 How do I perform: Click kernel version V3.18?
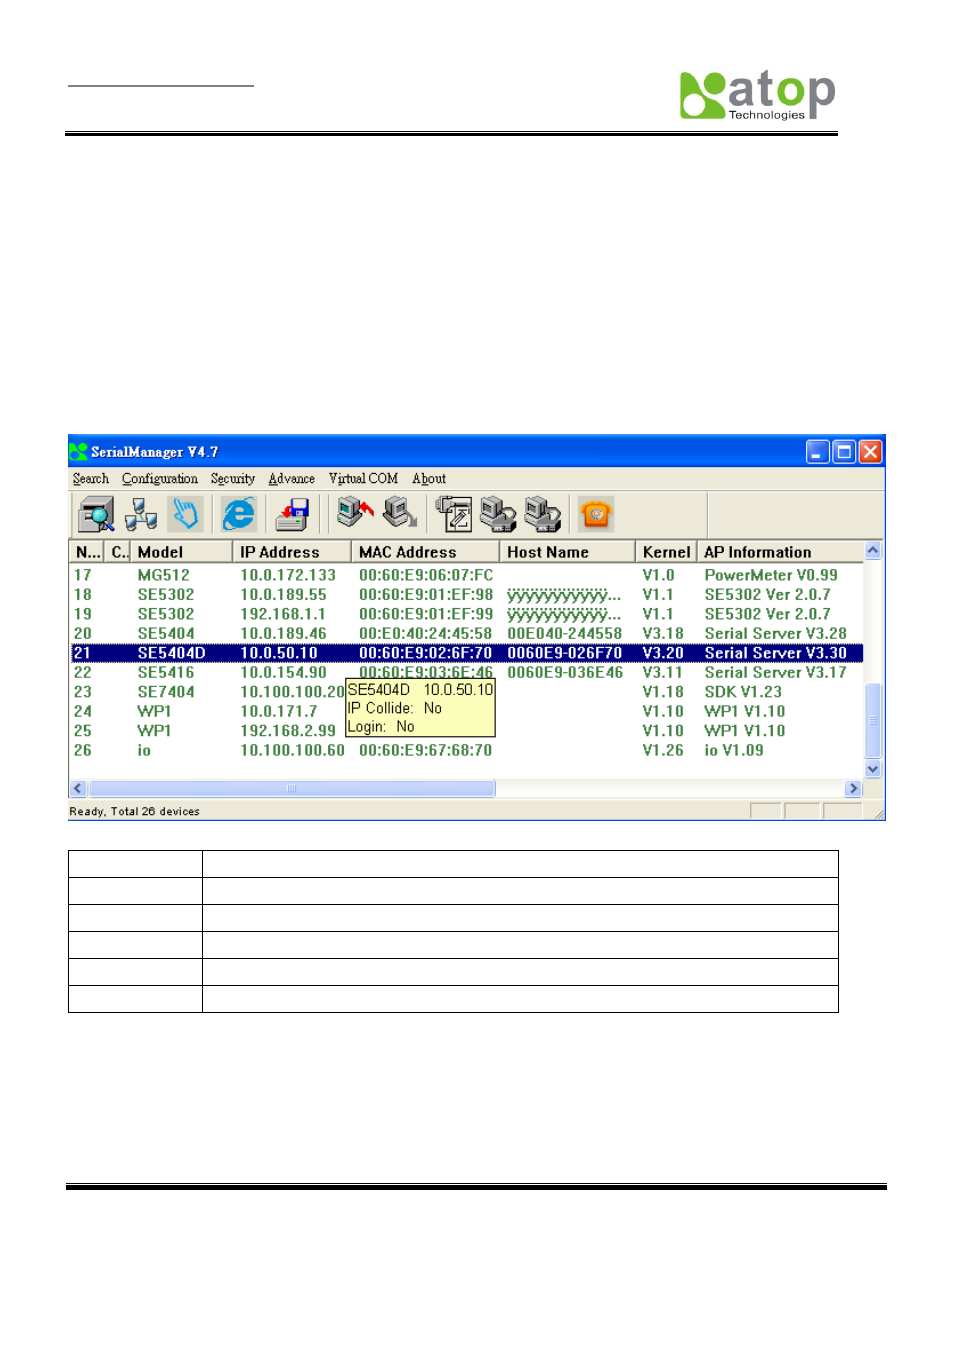[663, 633]
